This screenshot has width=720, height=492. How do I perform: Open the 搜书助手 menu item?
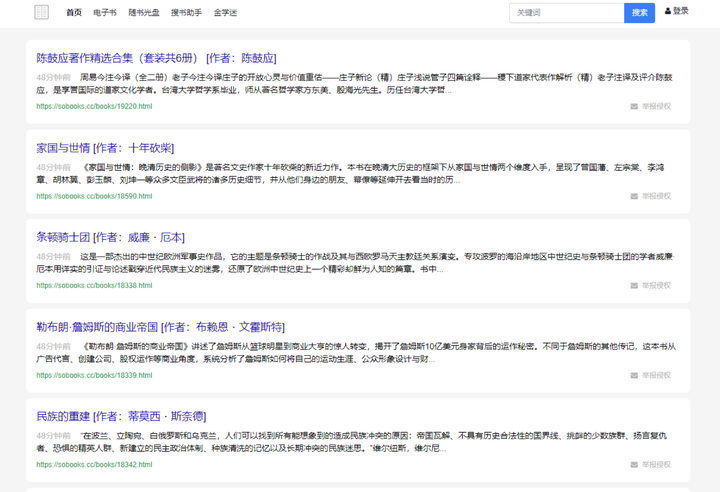point(186,12)
